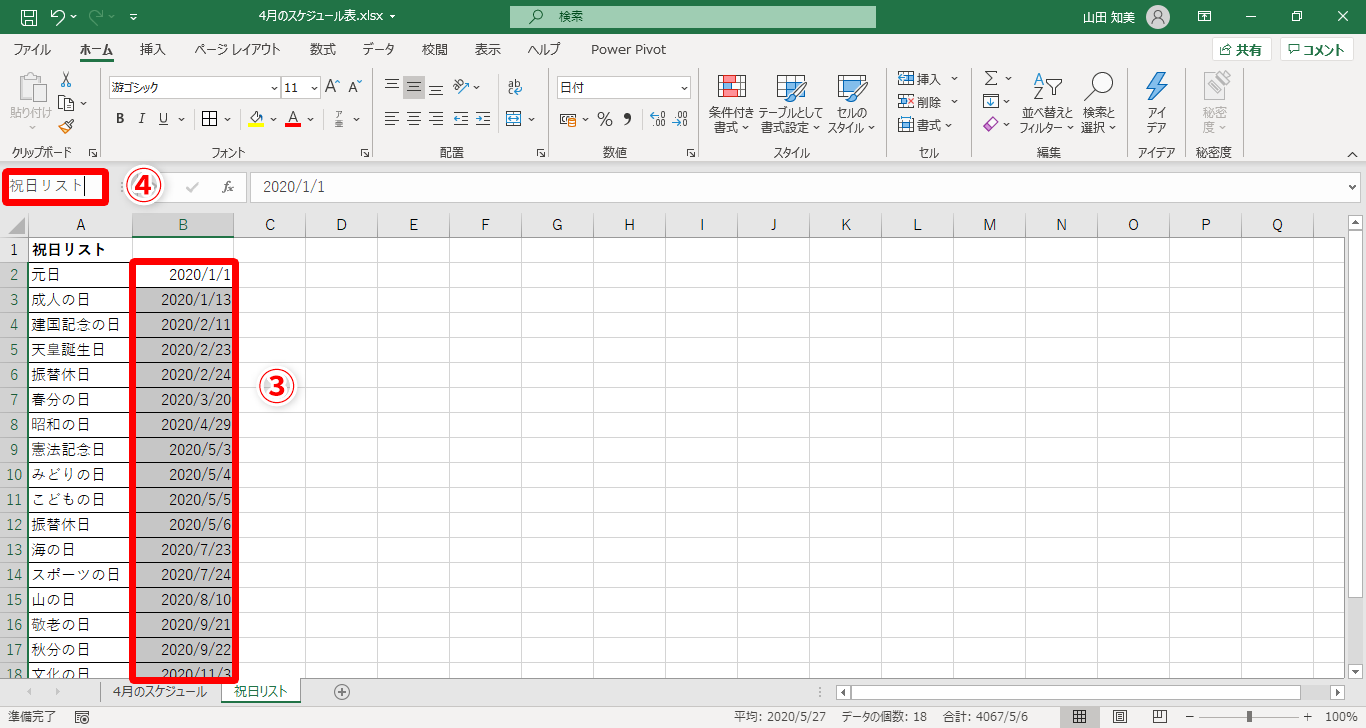The height and width of the screenshot is (728, 1366).
Task: Open the number format dropdown 日付
Action: coord(684,87)
